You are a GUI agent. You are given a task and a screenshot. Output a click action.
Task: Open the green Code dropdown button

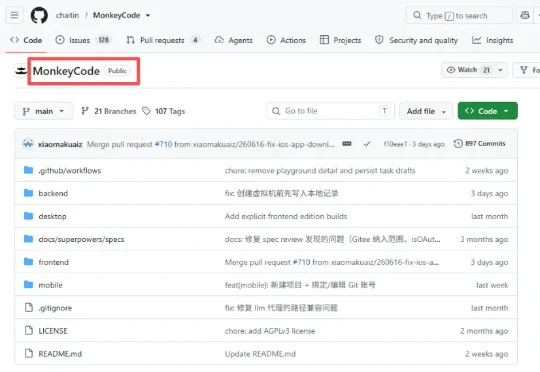487,111
